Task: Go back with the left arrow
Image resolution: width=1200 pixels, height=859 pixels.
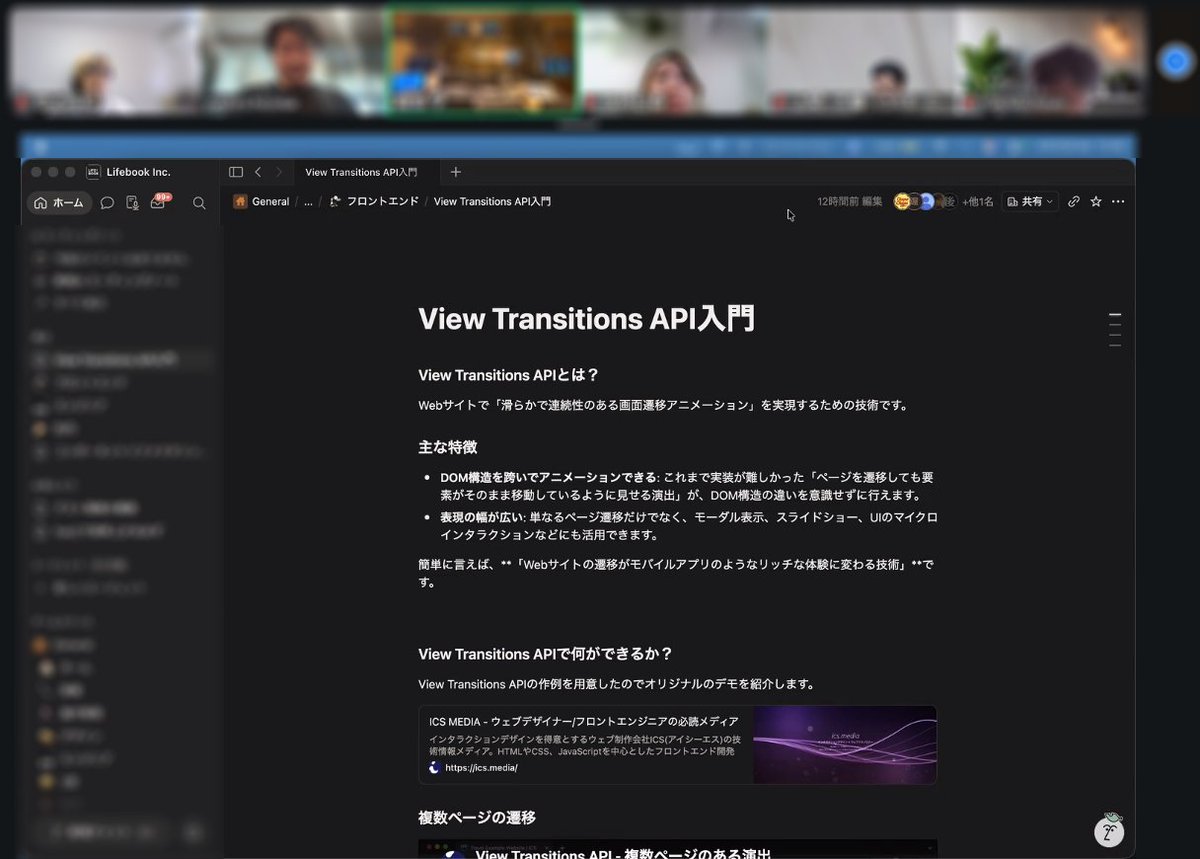Action: 258,172
